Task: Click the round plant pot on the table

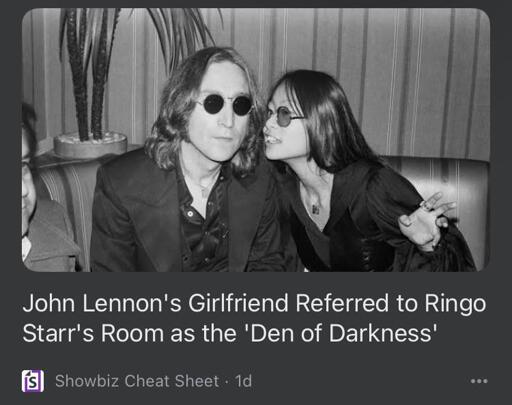Action: [x=91, y=145]
